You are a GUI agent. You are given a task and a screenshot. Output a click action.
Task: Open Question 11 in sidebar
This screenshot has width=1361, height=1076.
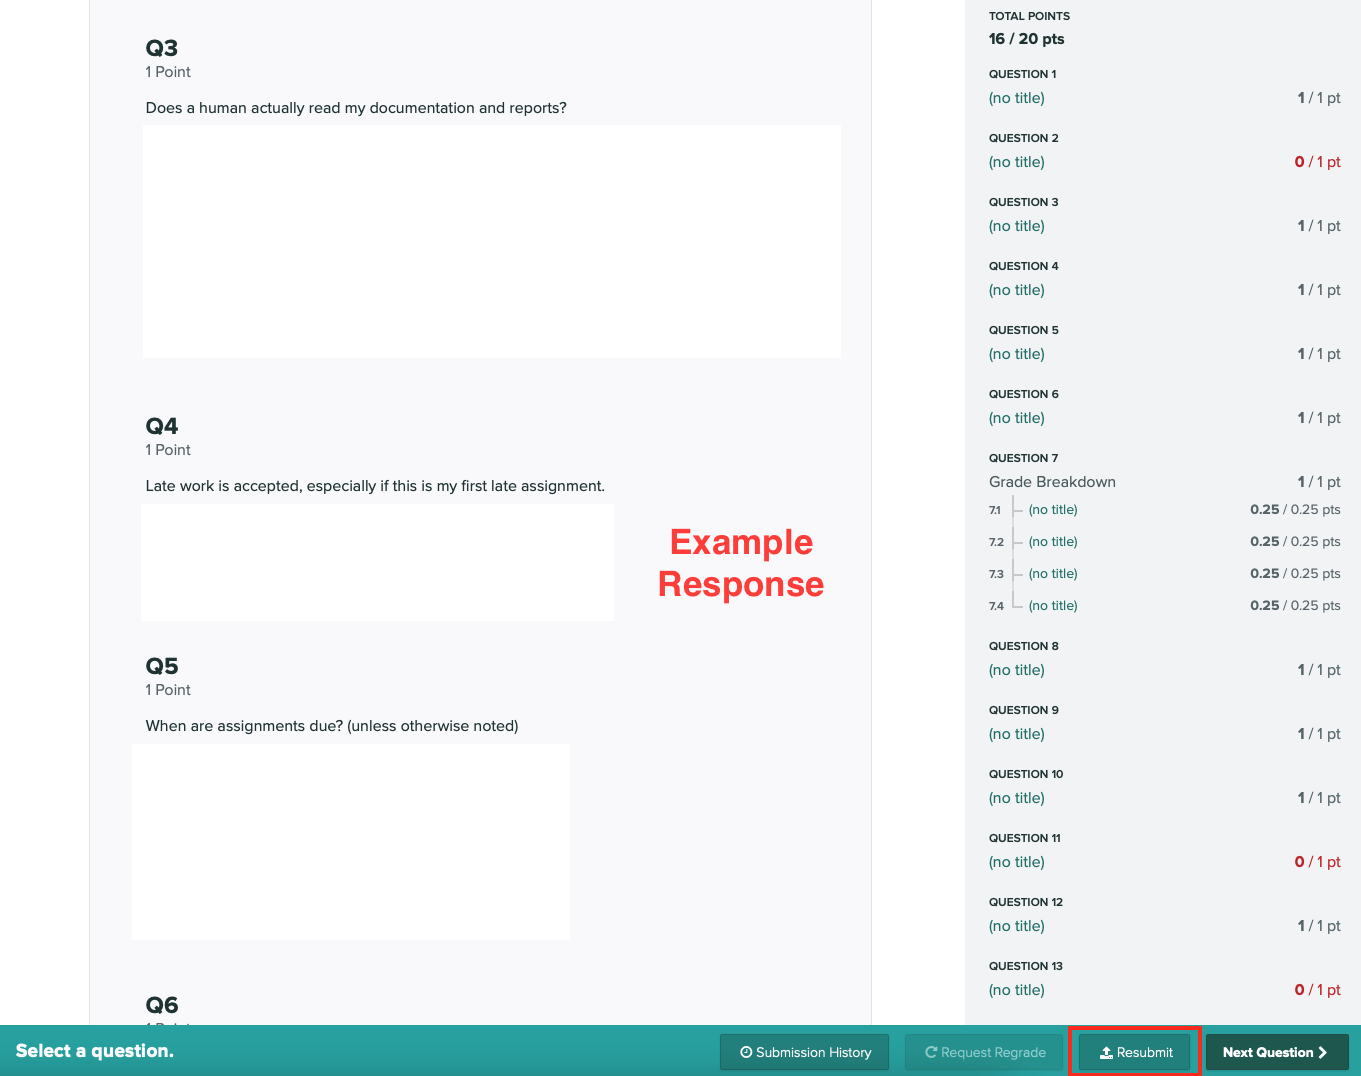click(1016, 862)
